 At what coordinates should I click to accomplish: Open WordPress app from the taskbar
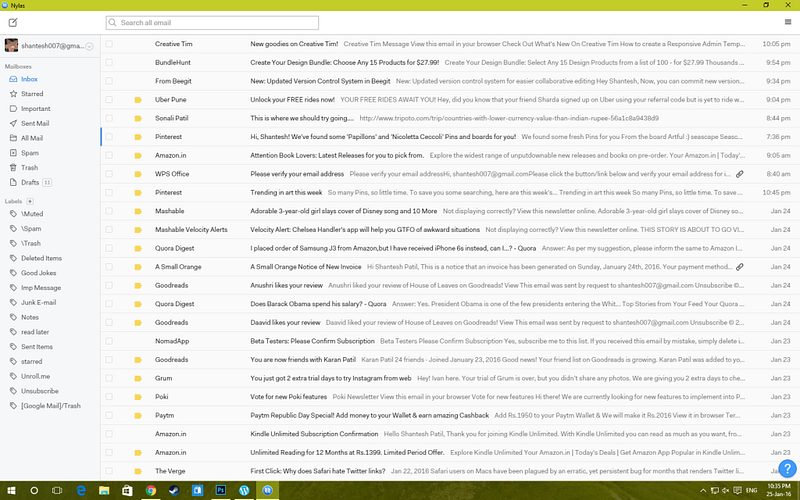tap(244, 490)
